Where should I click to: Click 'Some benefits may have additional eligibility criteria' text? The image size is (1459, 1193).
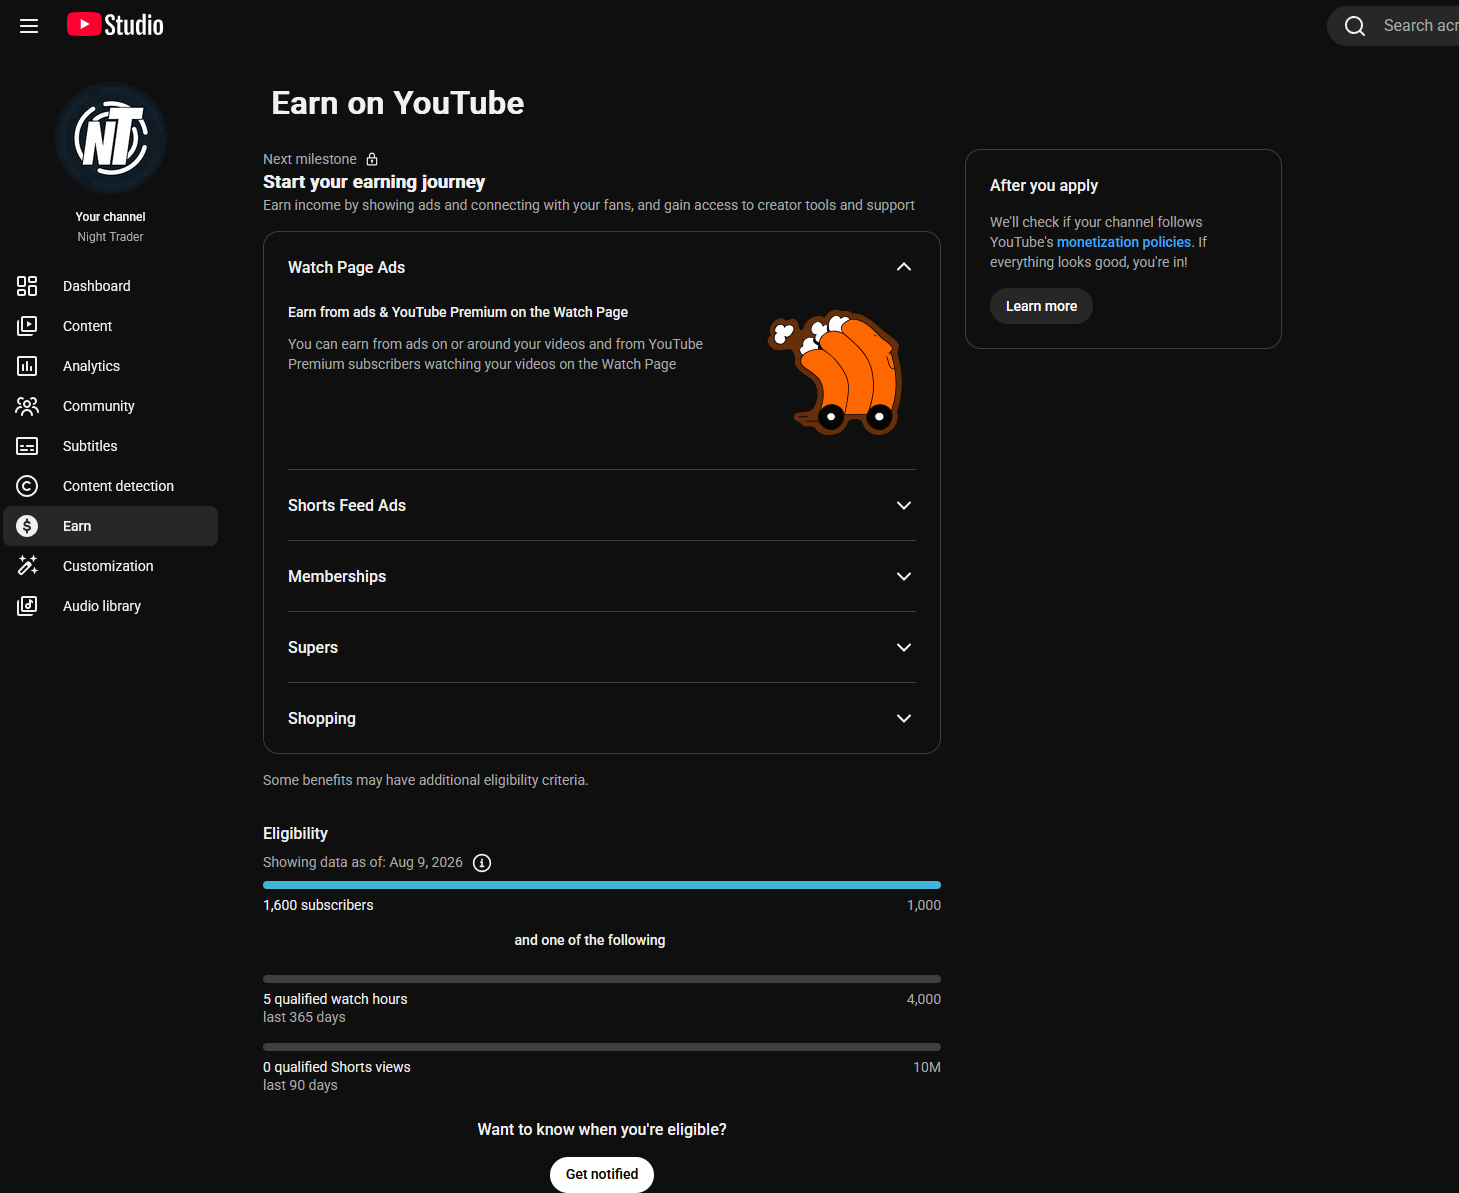(426, 780)
